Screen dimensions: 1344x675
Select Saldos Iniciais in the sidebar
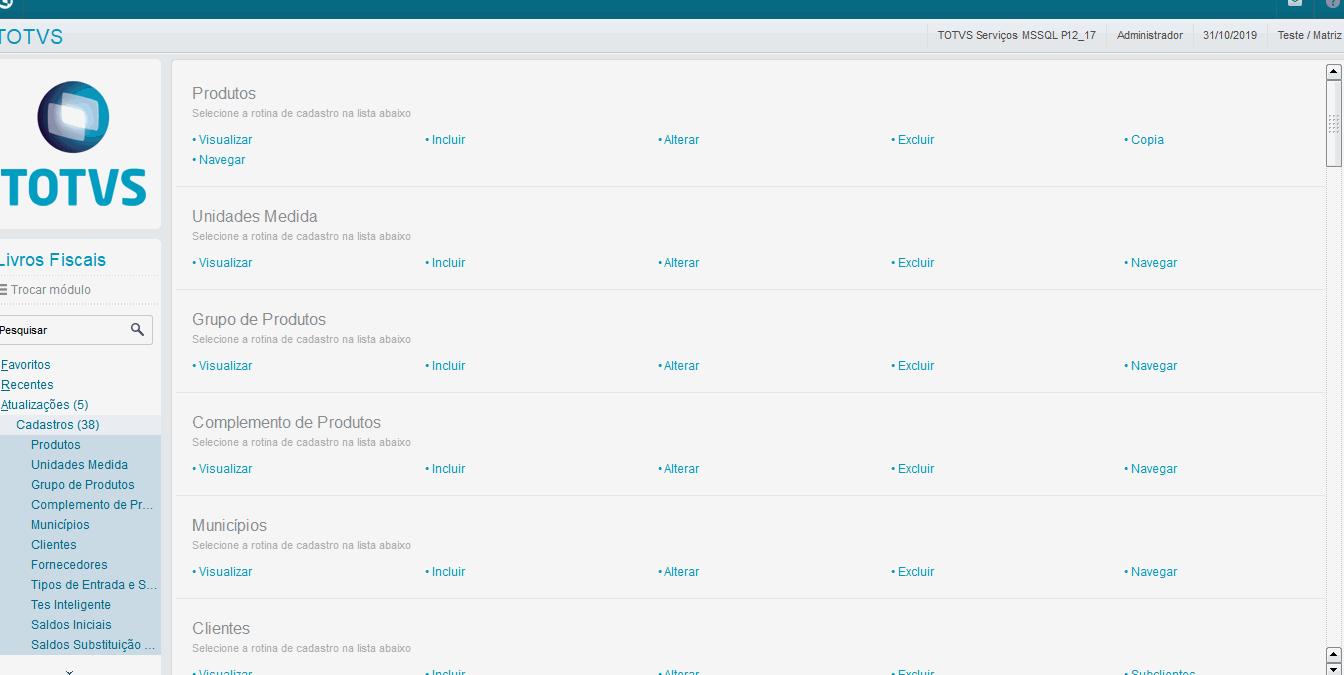(x=71, y=625)
